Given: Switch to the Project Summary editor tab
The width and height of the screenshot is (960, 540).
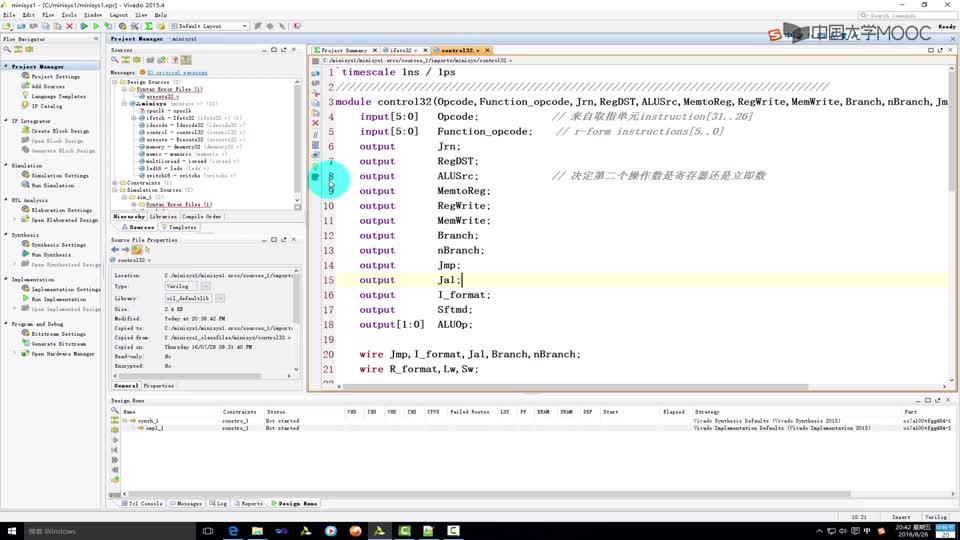Looking at the screenshot, I should 344,50.
